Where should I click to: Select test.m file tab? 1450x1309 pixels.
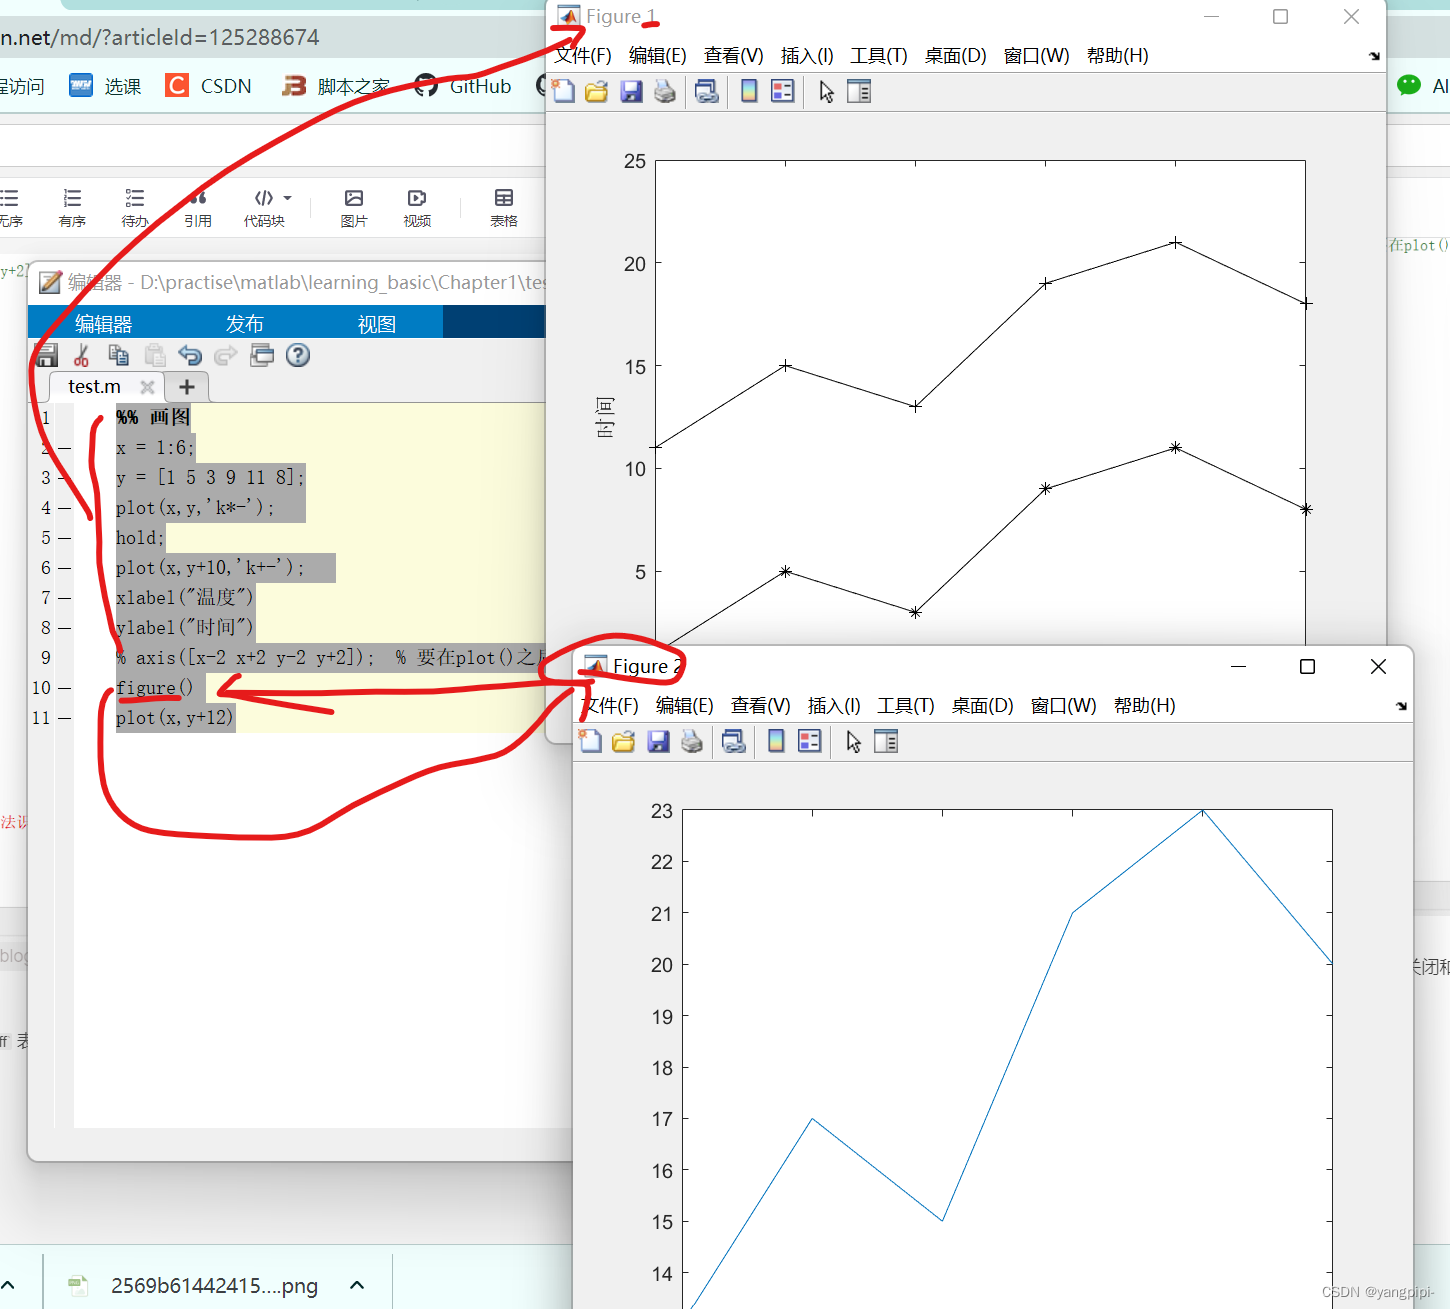(94, 387)
